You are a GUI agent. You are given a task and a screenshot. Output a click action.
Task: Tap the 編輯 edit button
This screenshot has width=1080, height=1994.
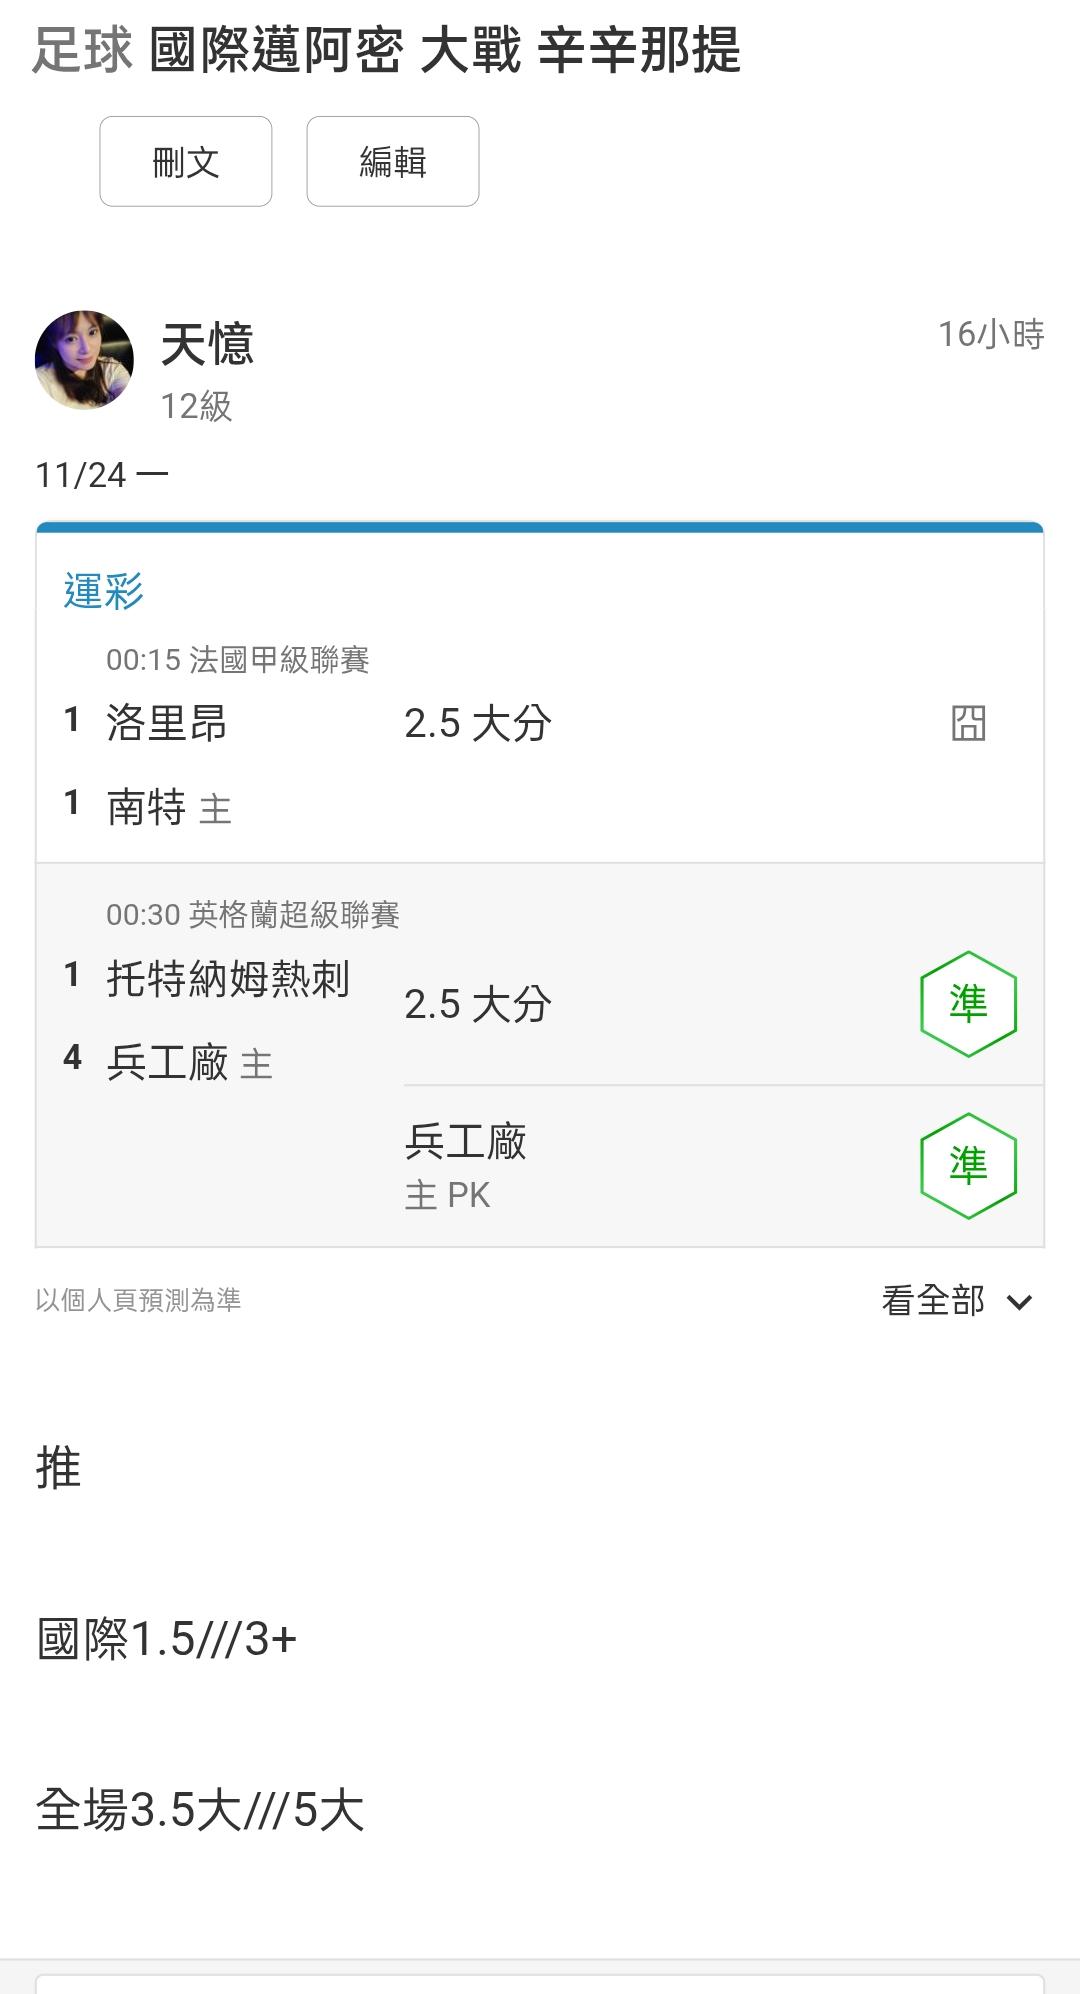[x=392, y=162]
